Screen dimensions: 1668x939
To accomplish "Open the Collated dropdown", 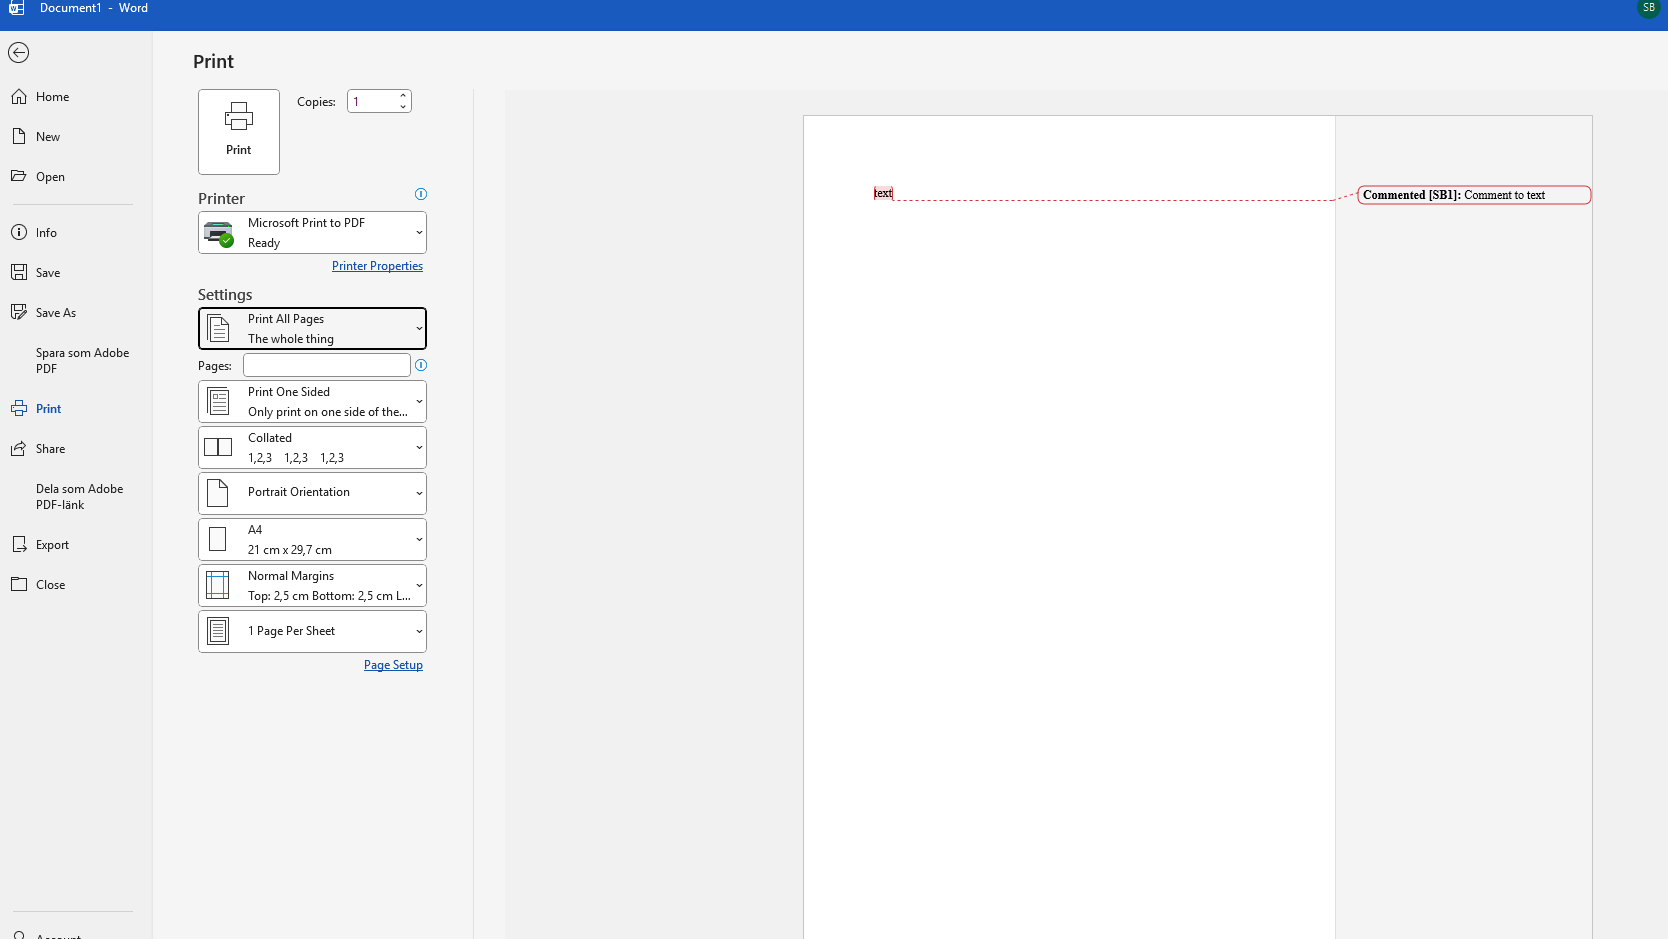I will [312, 448].
